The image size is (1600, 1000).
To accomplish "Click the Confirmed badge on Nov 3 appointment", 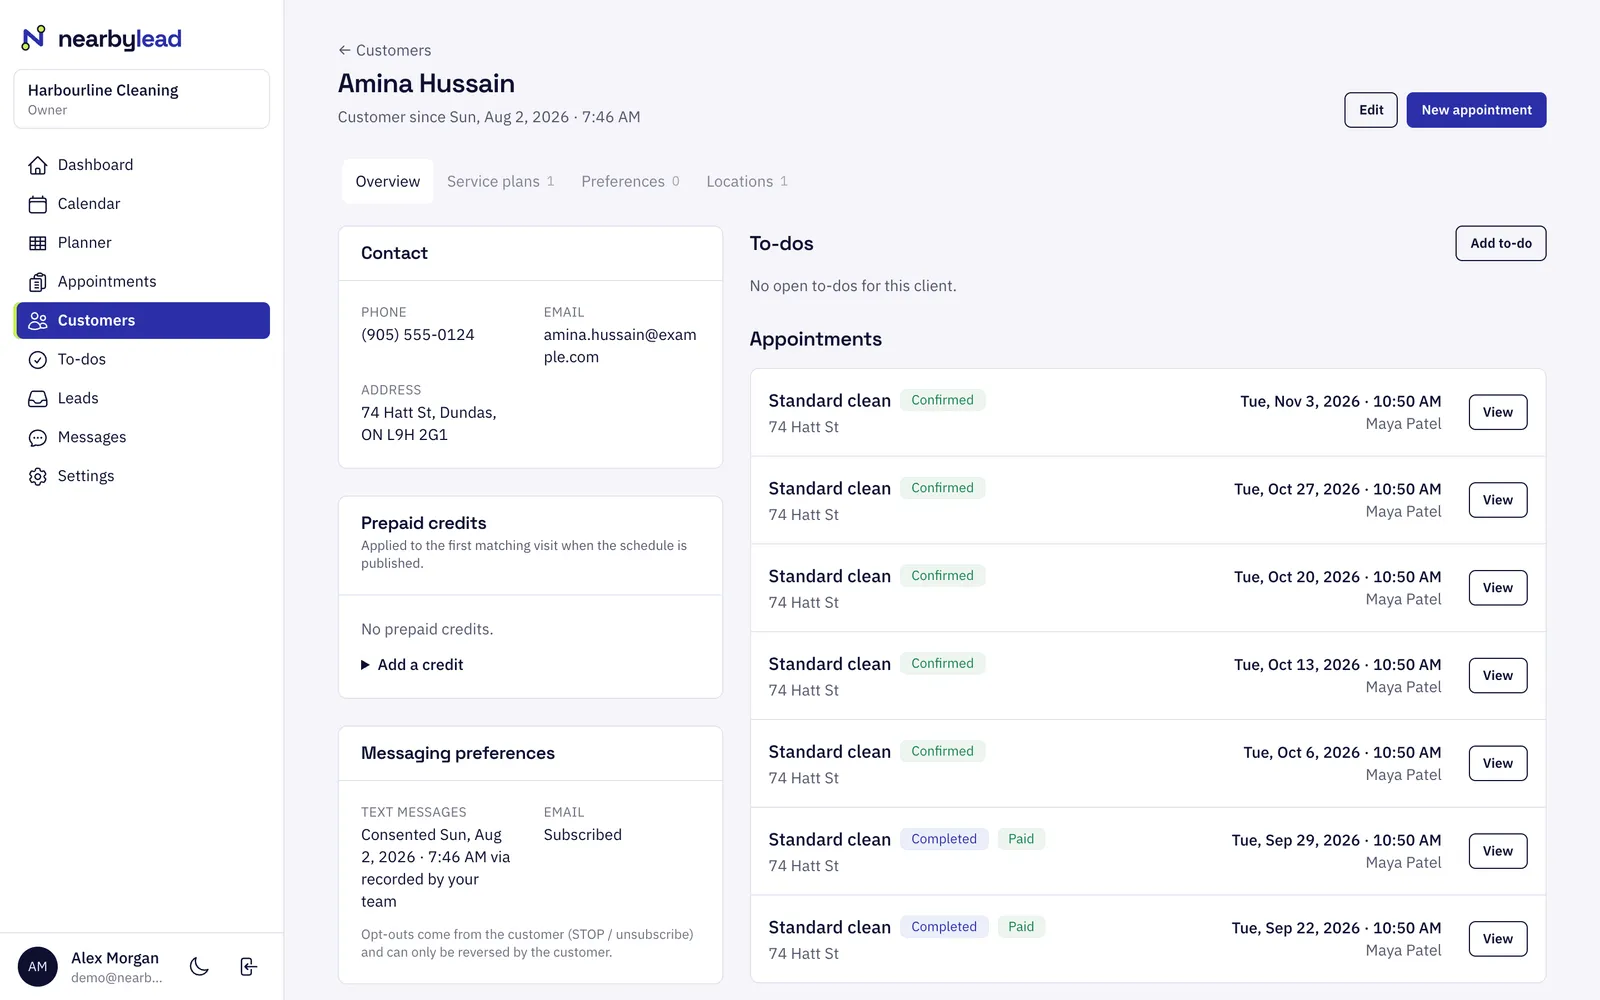I will [x=942, y=400].
